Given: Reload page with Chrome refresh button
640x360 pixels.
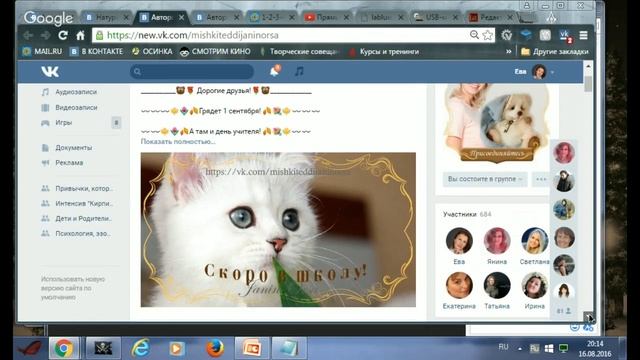Looking at the screenshot, I should coord(62,36).
